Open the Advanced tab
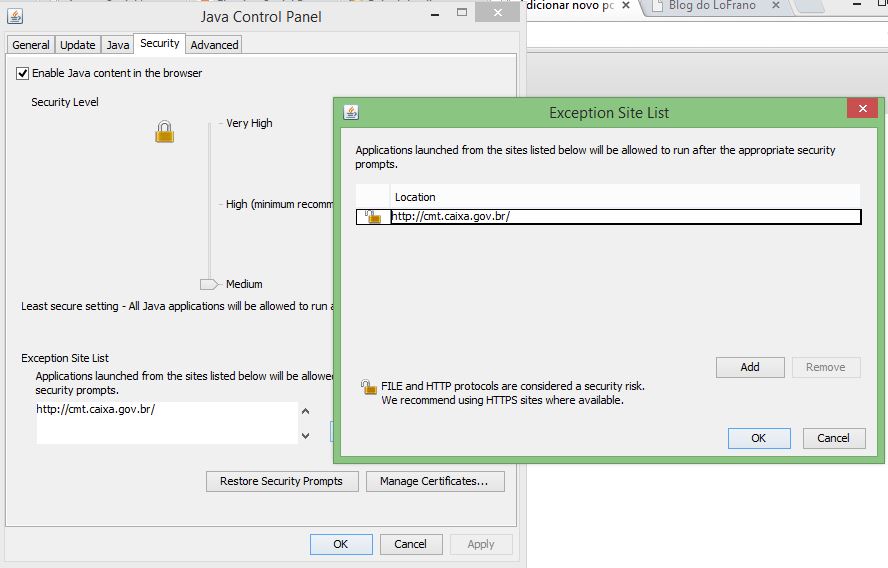The height and width of the screenshot is (568, 888). pos(214,45)
